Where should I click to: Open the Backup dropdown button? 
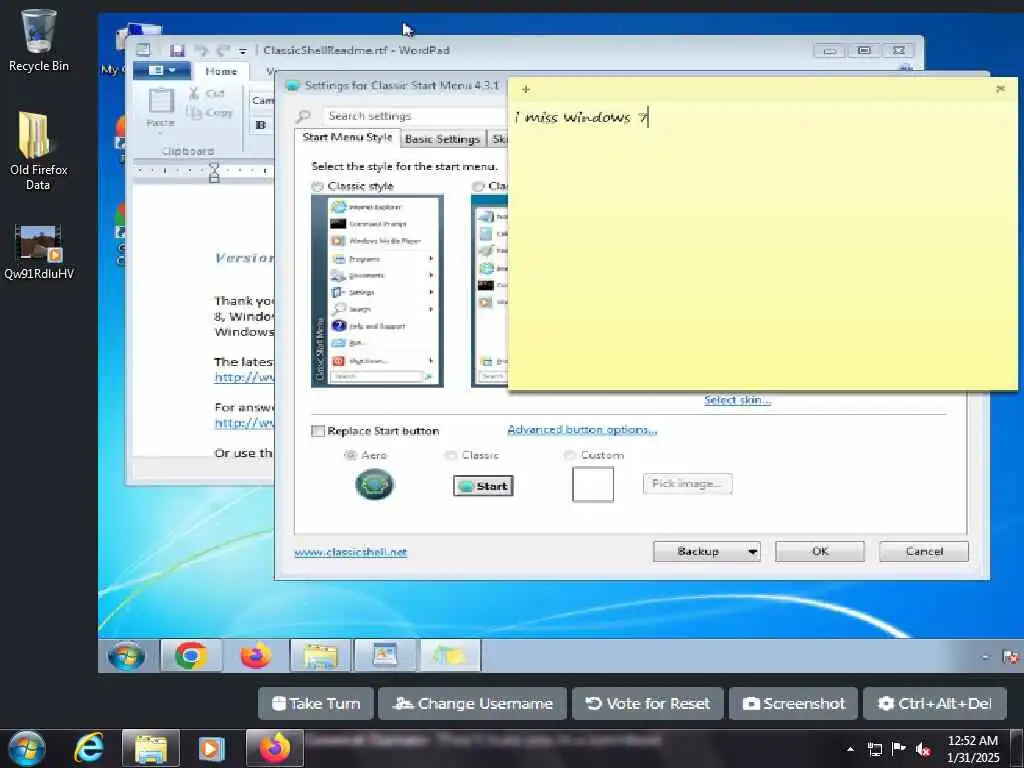click(x=707, y=551)
